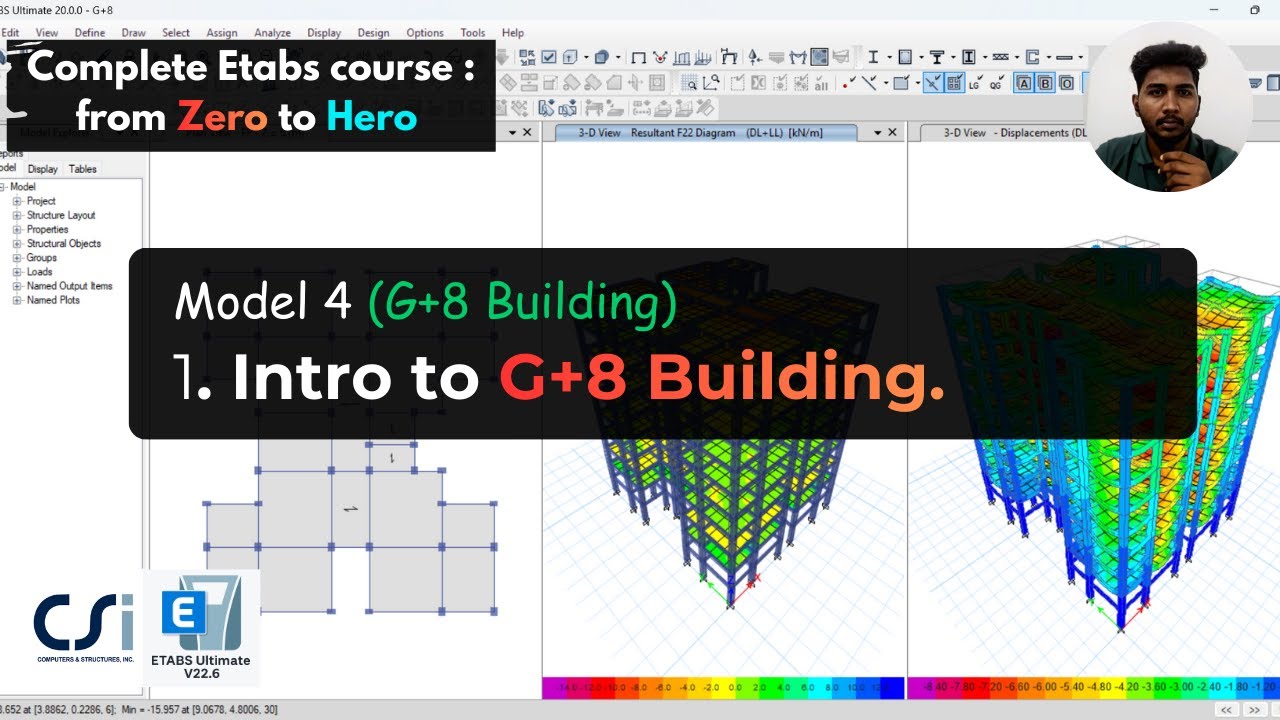The width and height of the screenshot is (1280, 720).
Task: Display shell stresses diagram icon
Action: [703, 57]
